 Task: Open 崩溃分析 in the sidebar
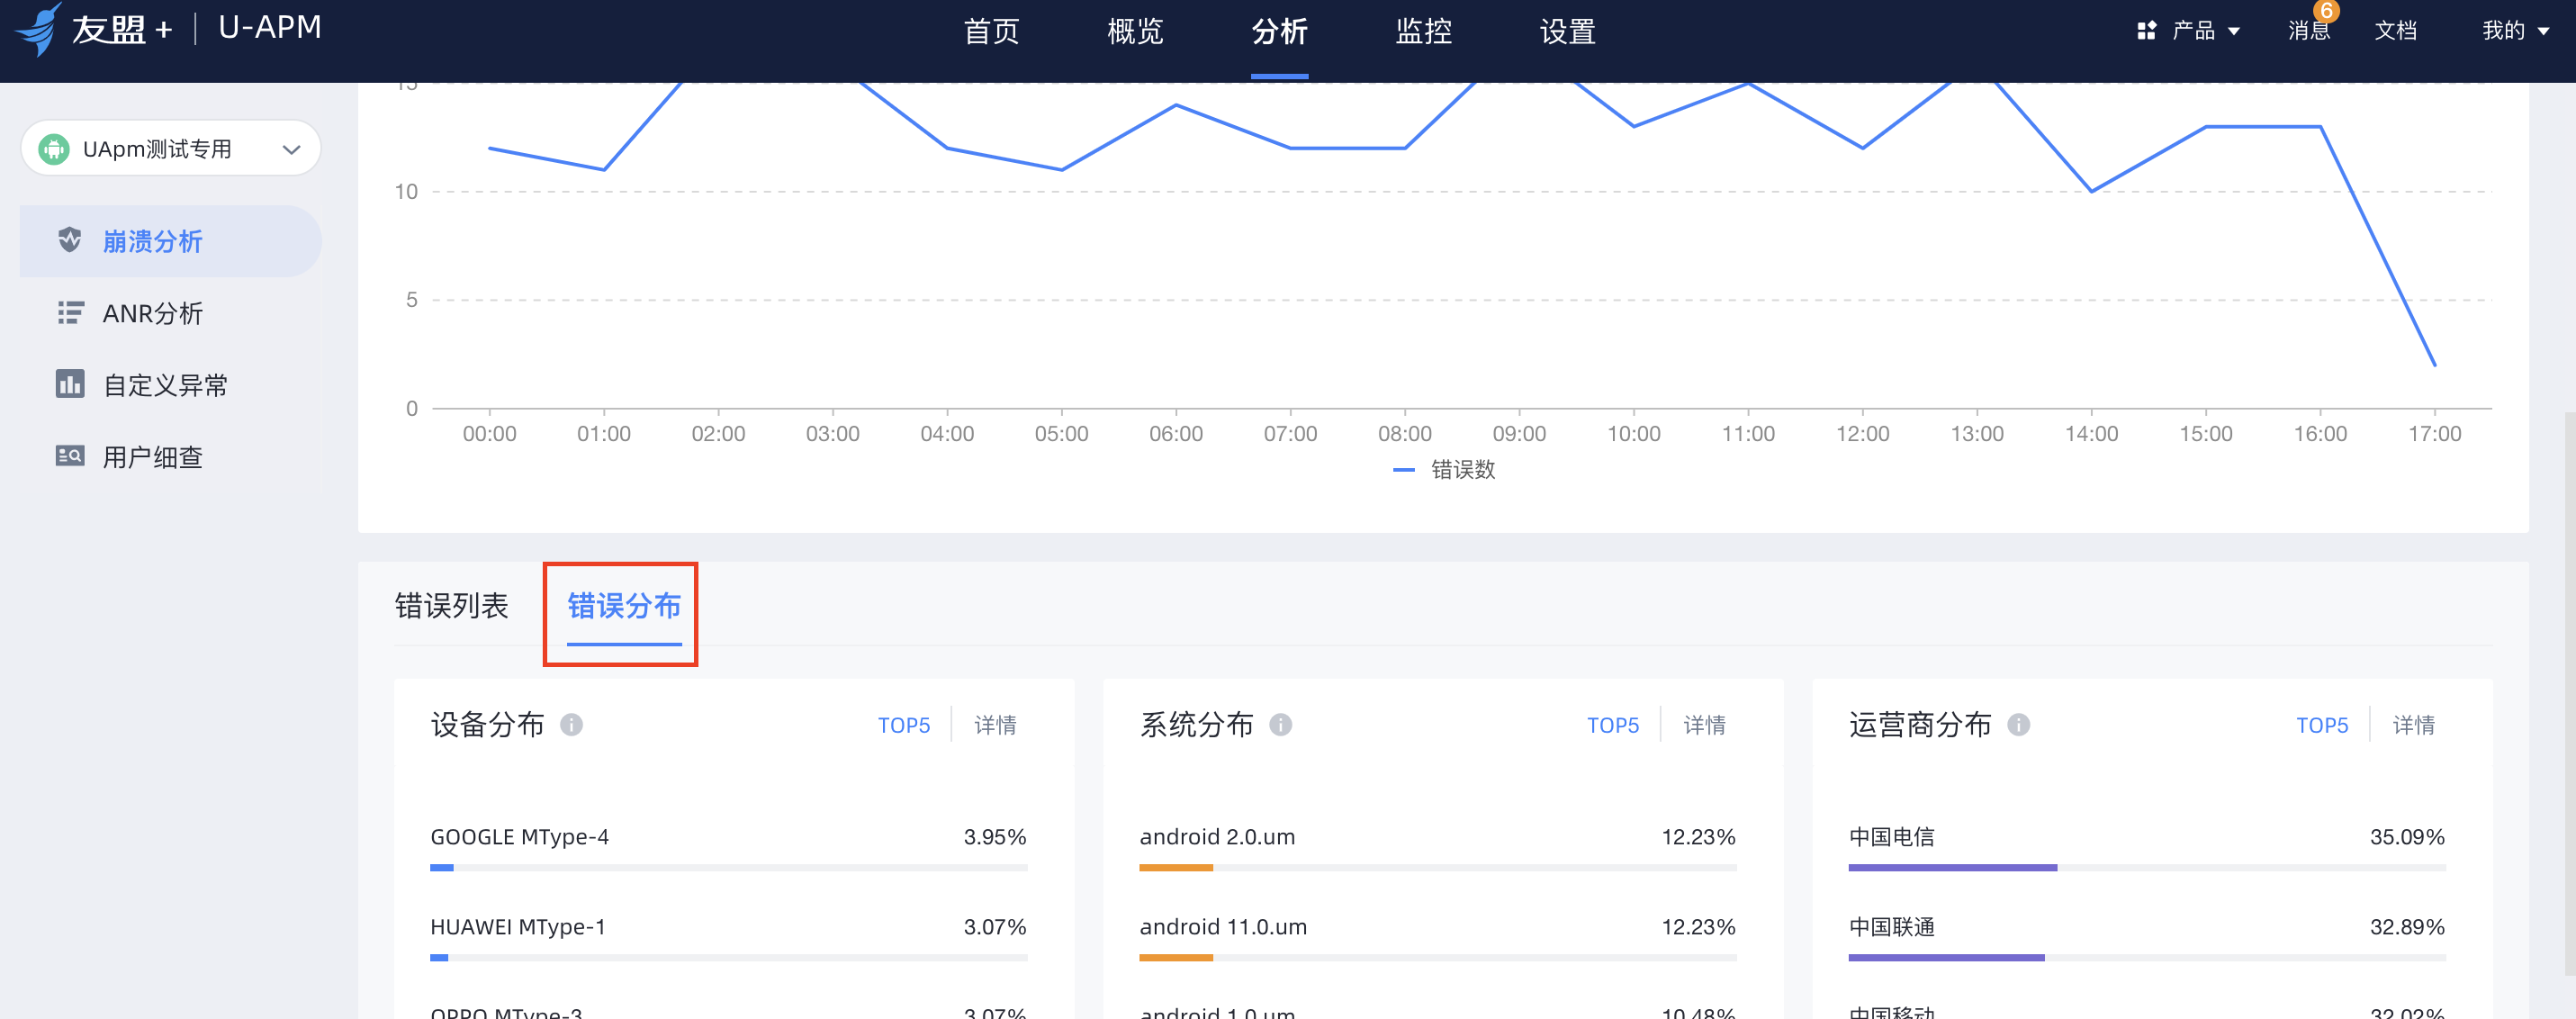tap(170, 241)
